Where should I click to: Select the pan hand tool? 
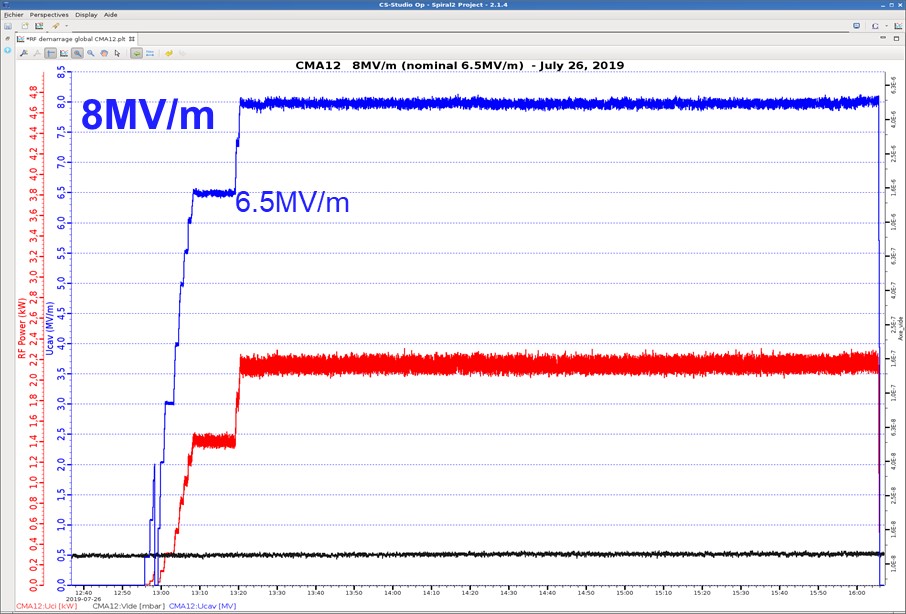(104, 53)
